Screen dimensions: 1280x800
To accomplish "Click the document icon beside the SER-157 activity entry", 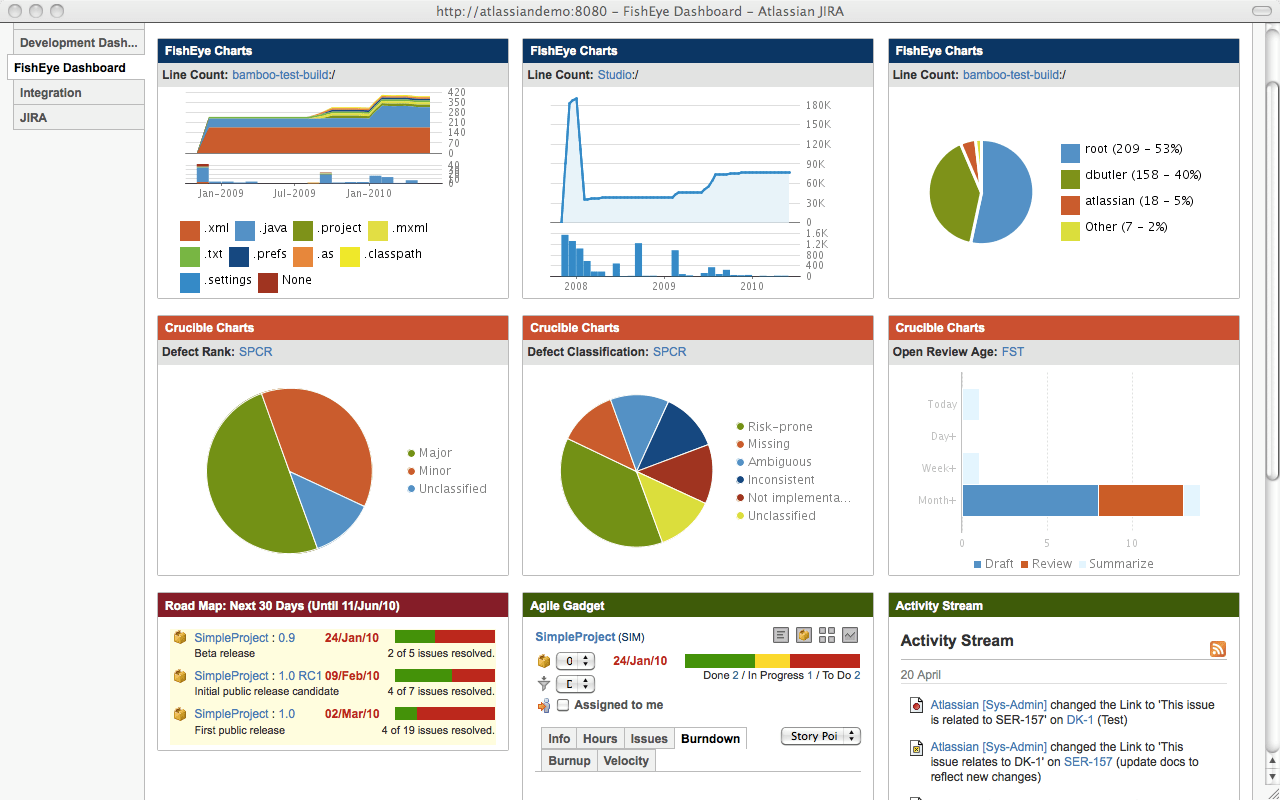I will [917, 747].
